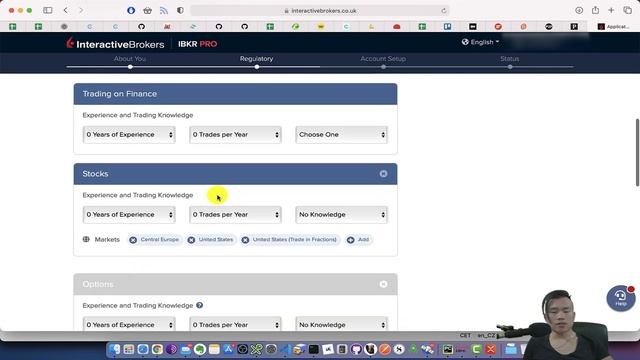The image size is (640, 360).
Task: Click the page vertical scrollbar
Action: tap(637, 152)
